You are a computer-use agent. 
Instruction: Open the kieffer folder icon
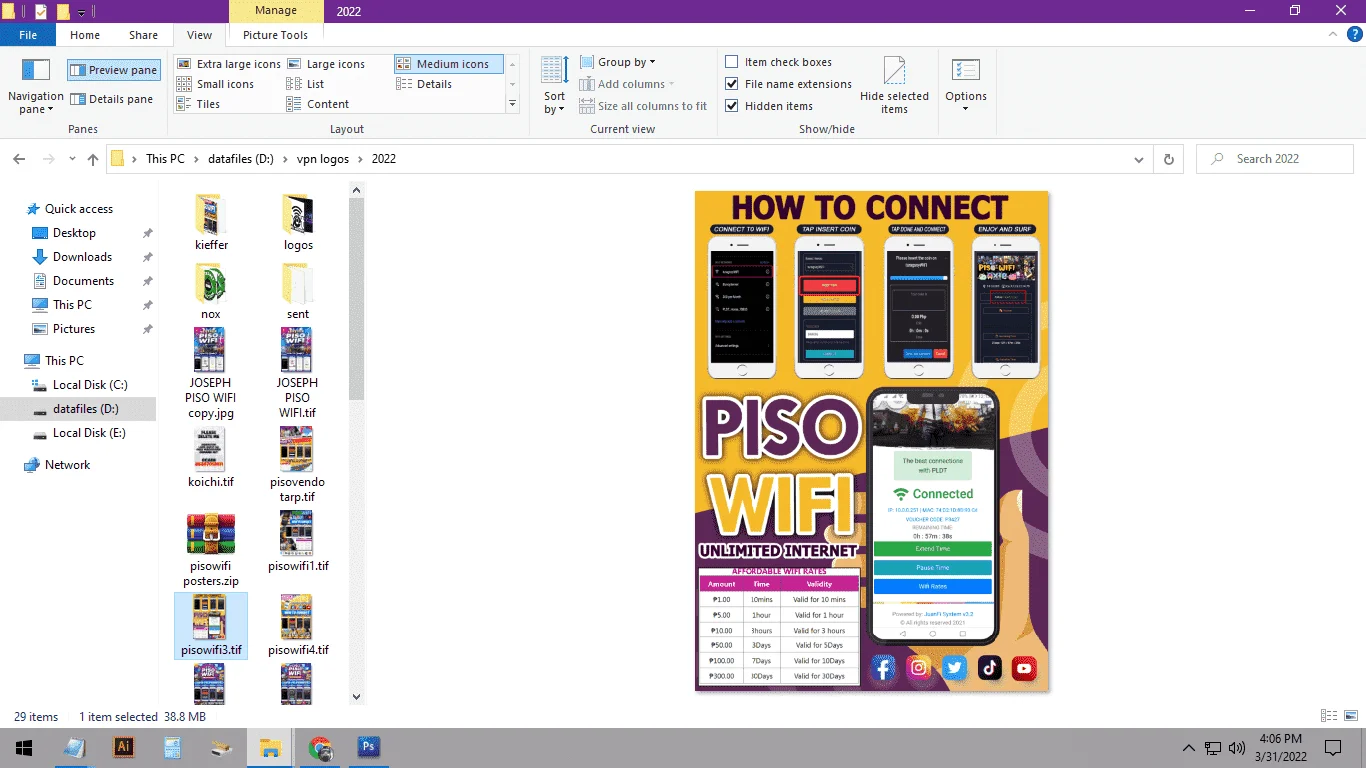[x=211, y=215]
